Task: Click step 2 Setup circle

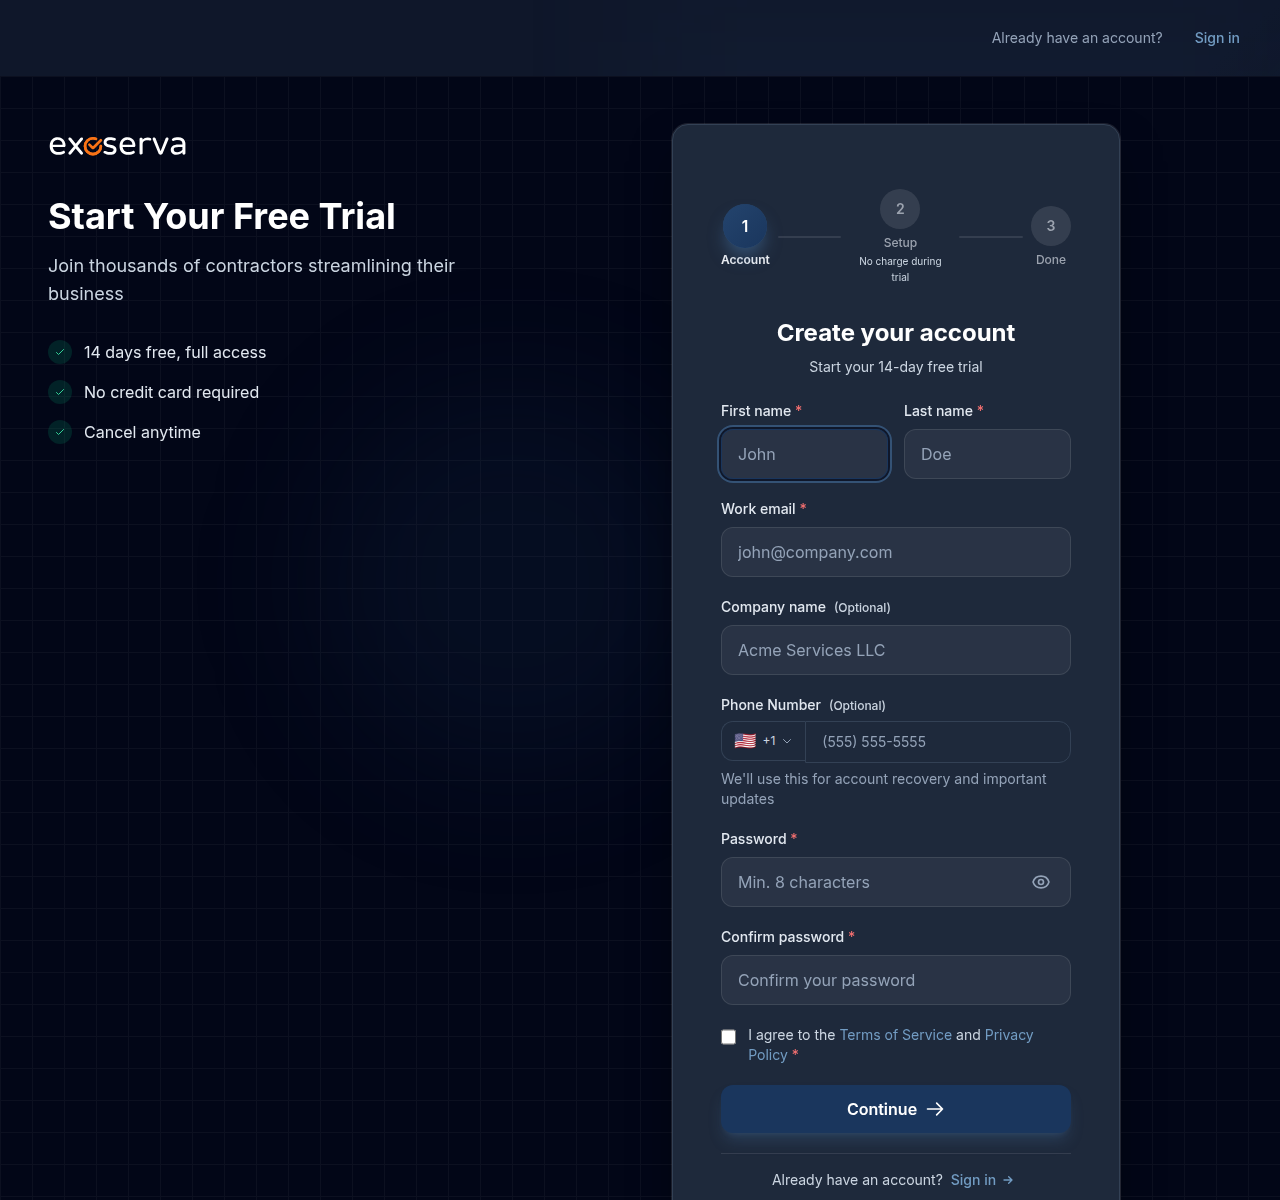Action: [900, 209]
